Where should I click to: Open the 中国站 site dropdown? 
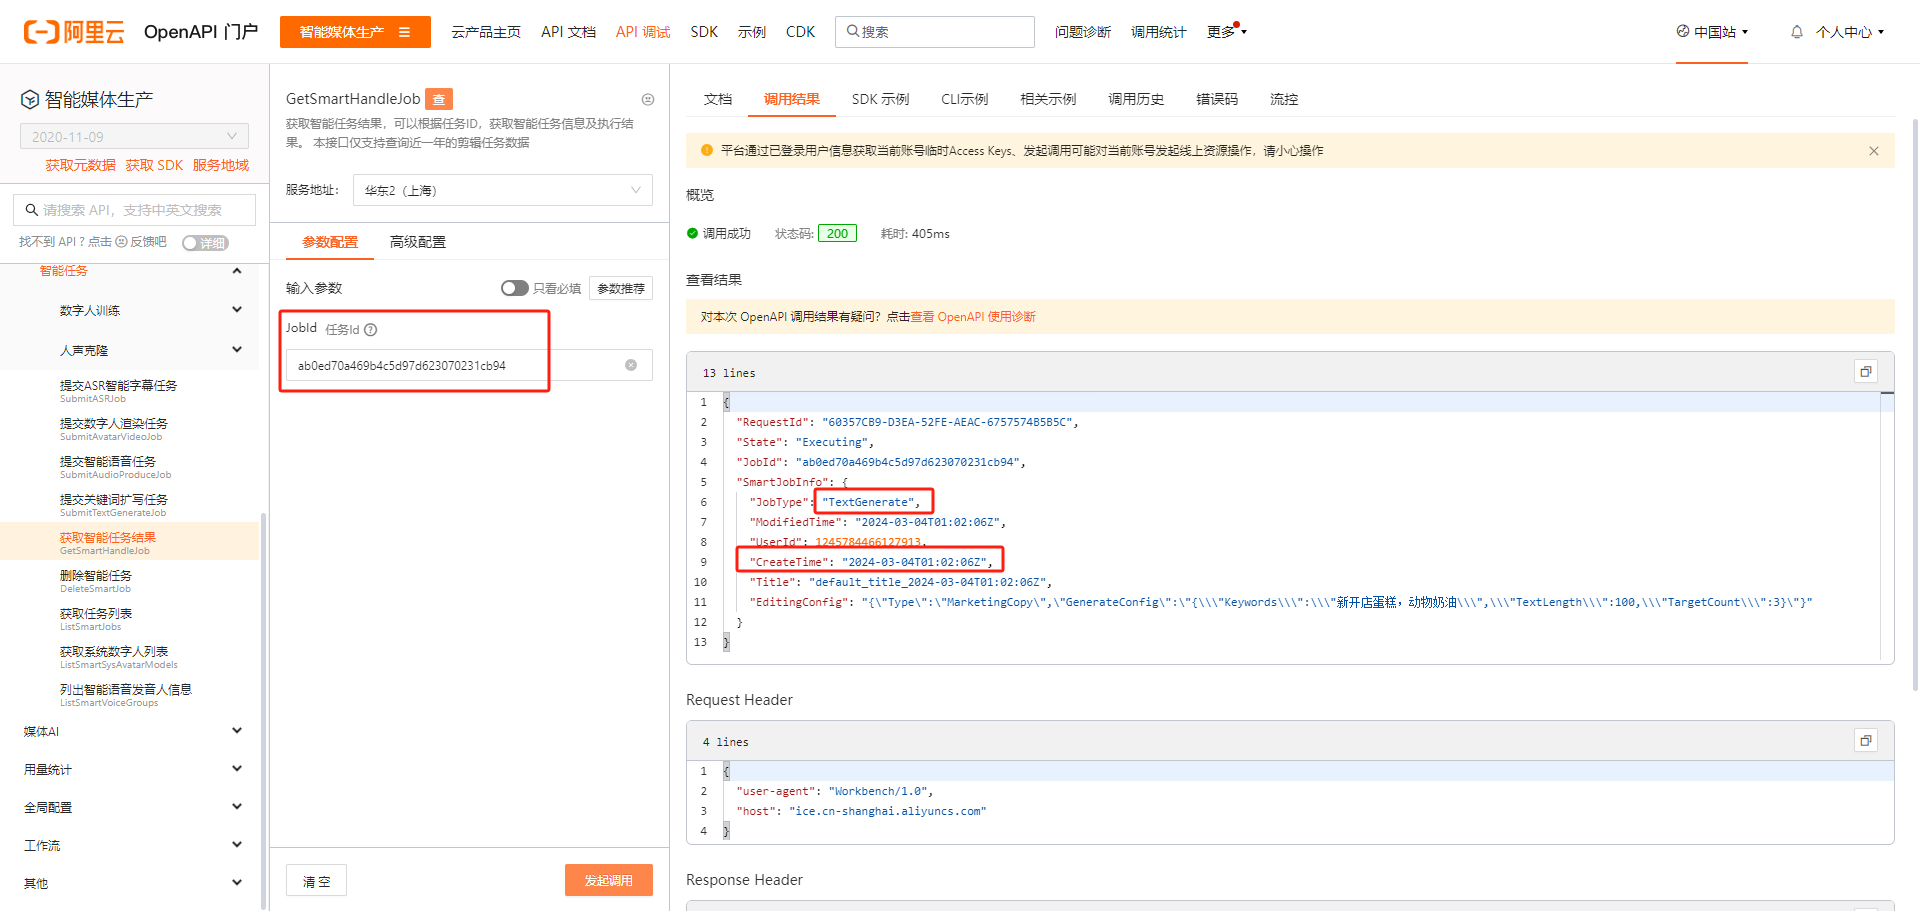[1712, 32]
